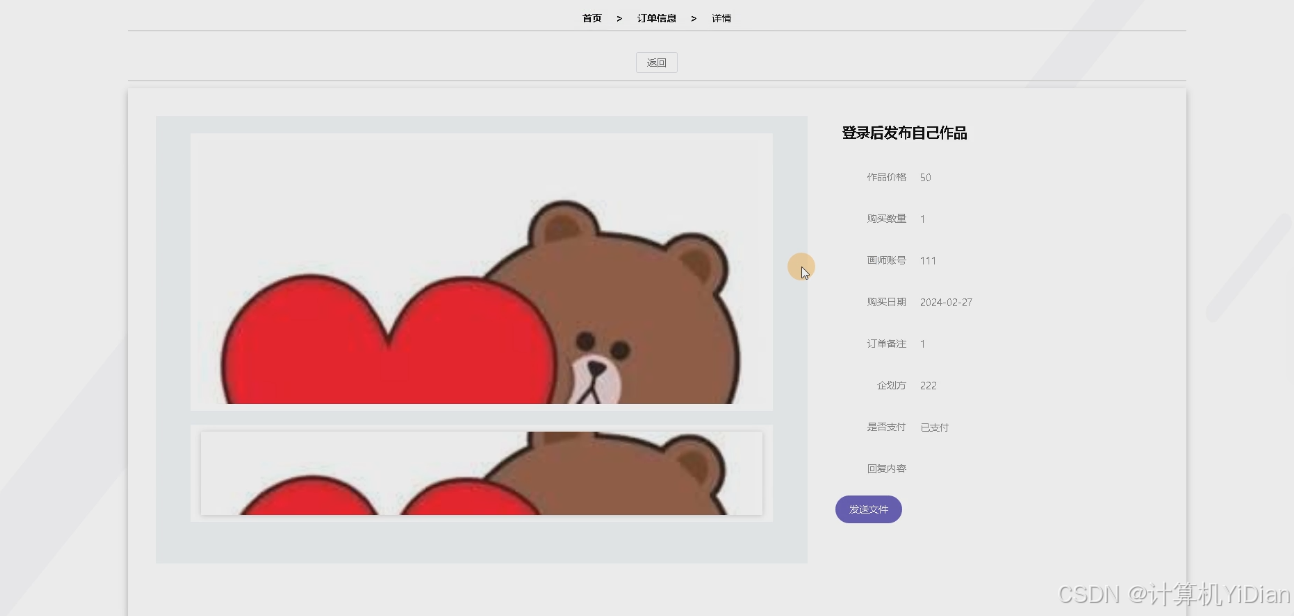Select the artist account value 111
The width and height of the screenshot is (1294, 616).
tap(928, 260)
